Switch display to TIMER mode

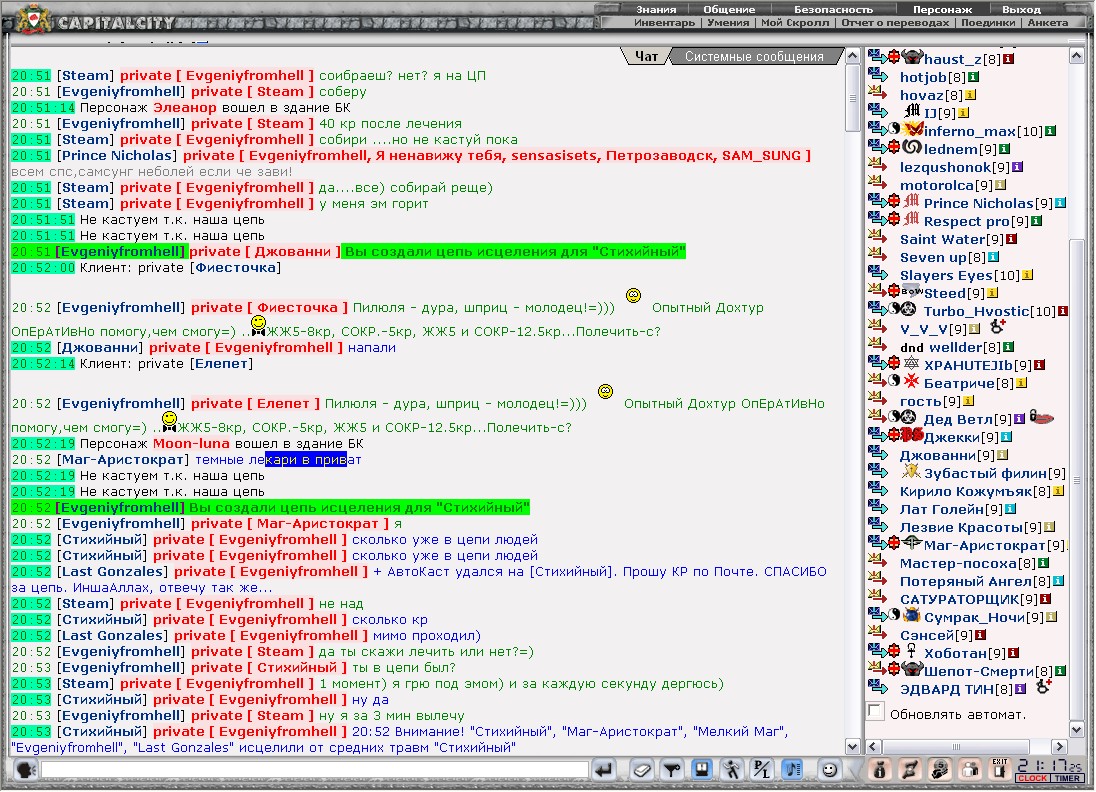[x=1067, y=777]
